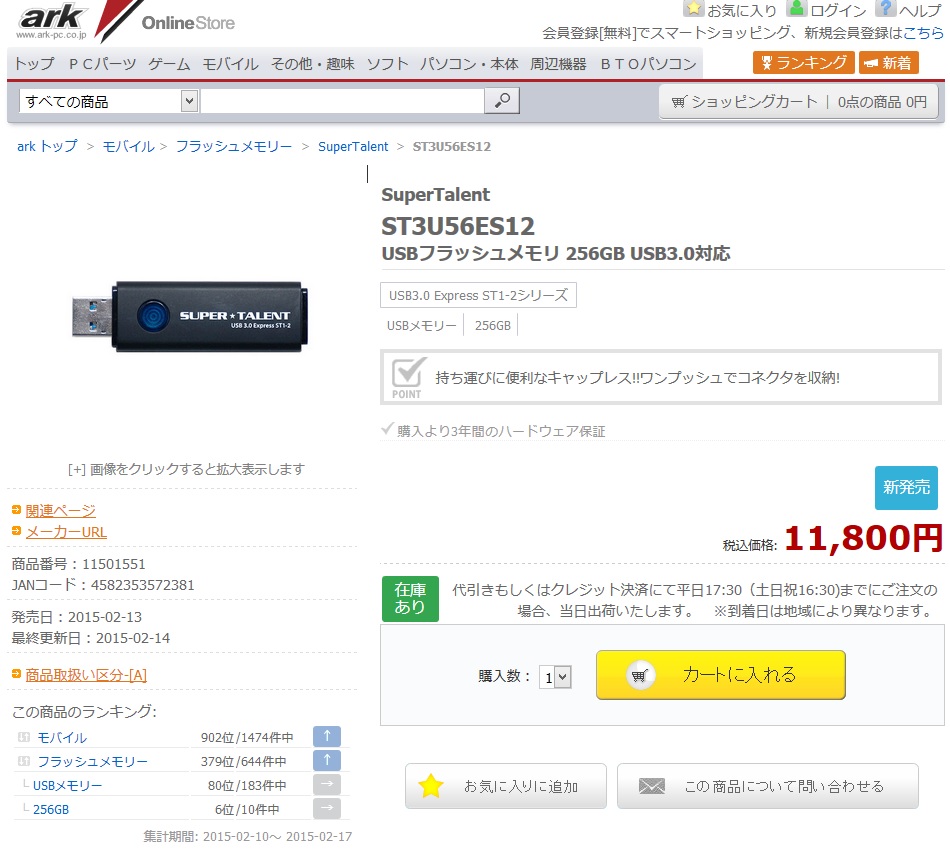The image size is (950, 854).
Task: Open the 商品取扱い区分-[A] link
Action: point(86,675)
